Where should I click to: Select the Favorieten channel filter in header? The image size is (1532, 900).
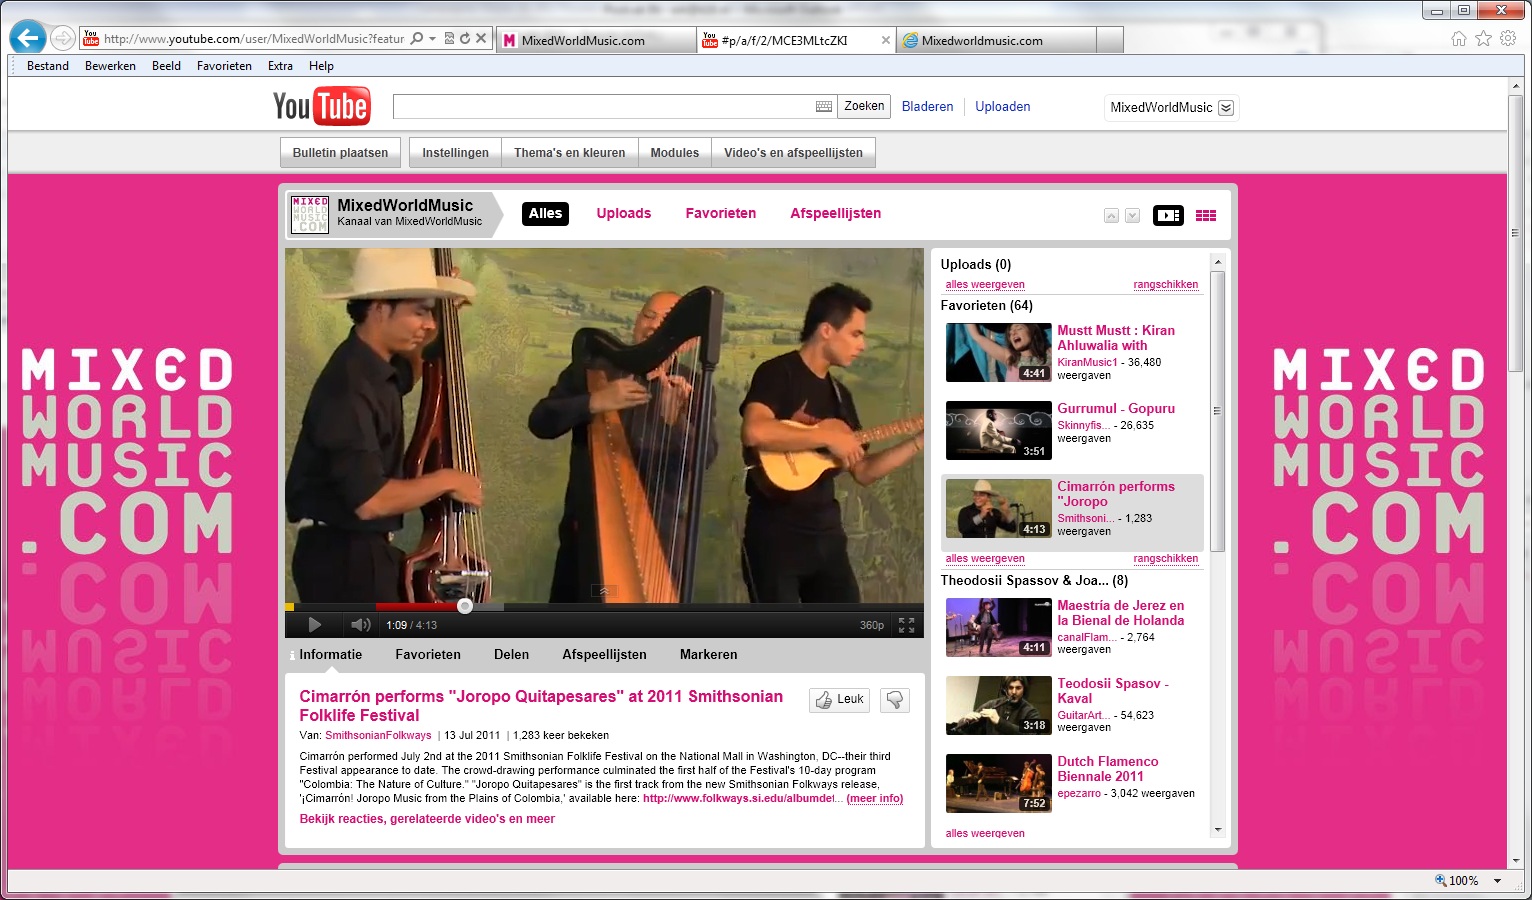click(x=720, y=213)
